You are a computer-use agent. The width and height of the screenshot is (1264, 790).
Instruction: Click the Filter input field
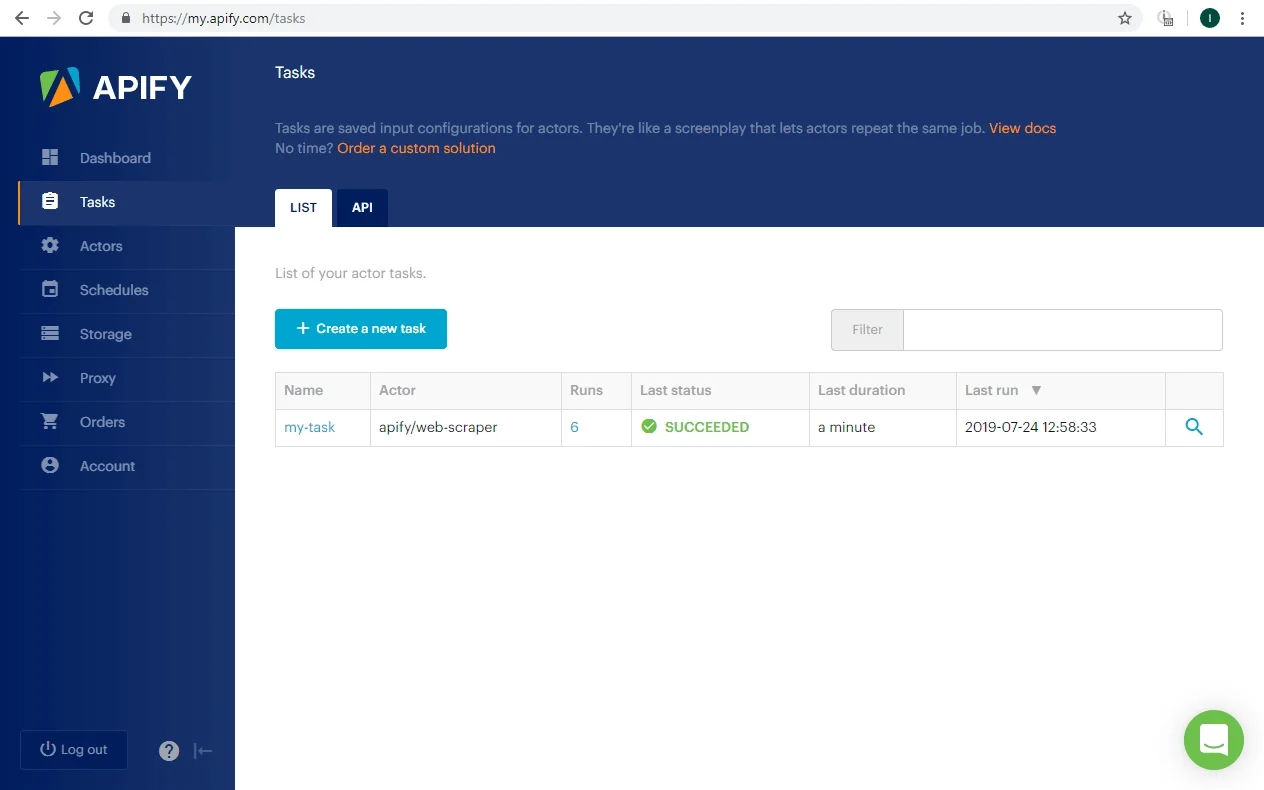1062,330
